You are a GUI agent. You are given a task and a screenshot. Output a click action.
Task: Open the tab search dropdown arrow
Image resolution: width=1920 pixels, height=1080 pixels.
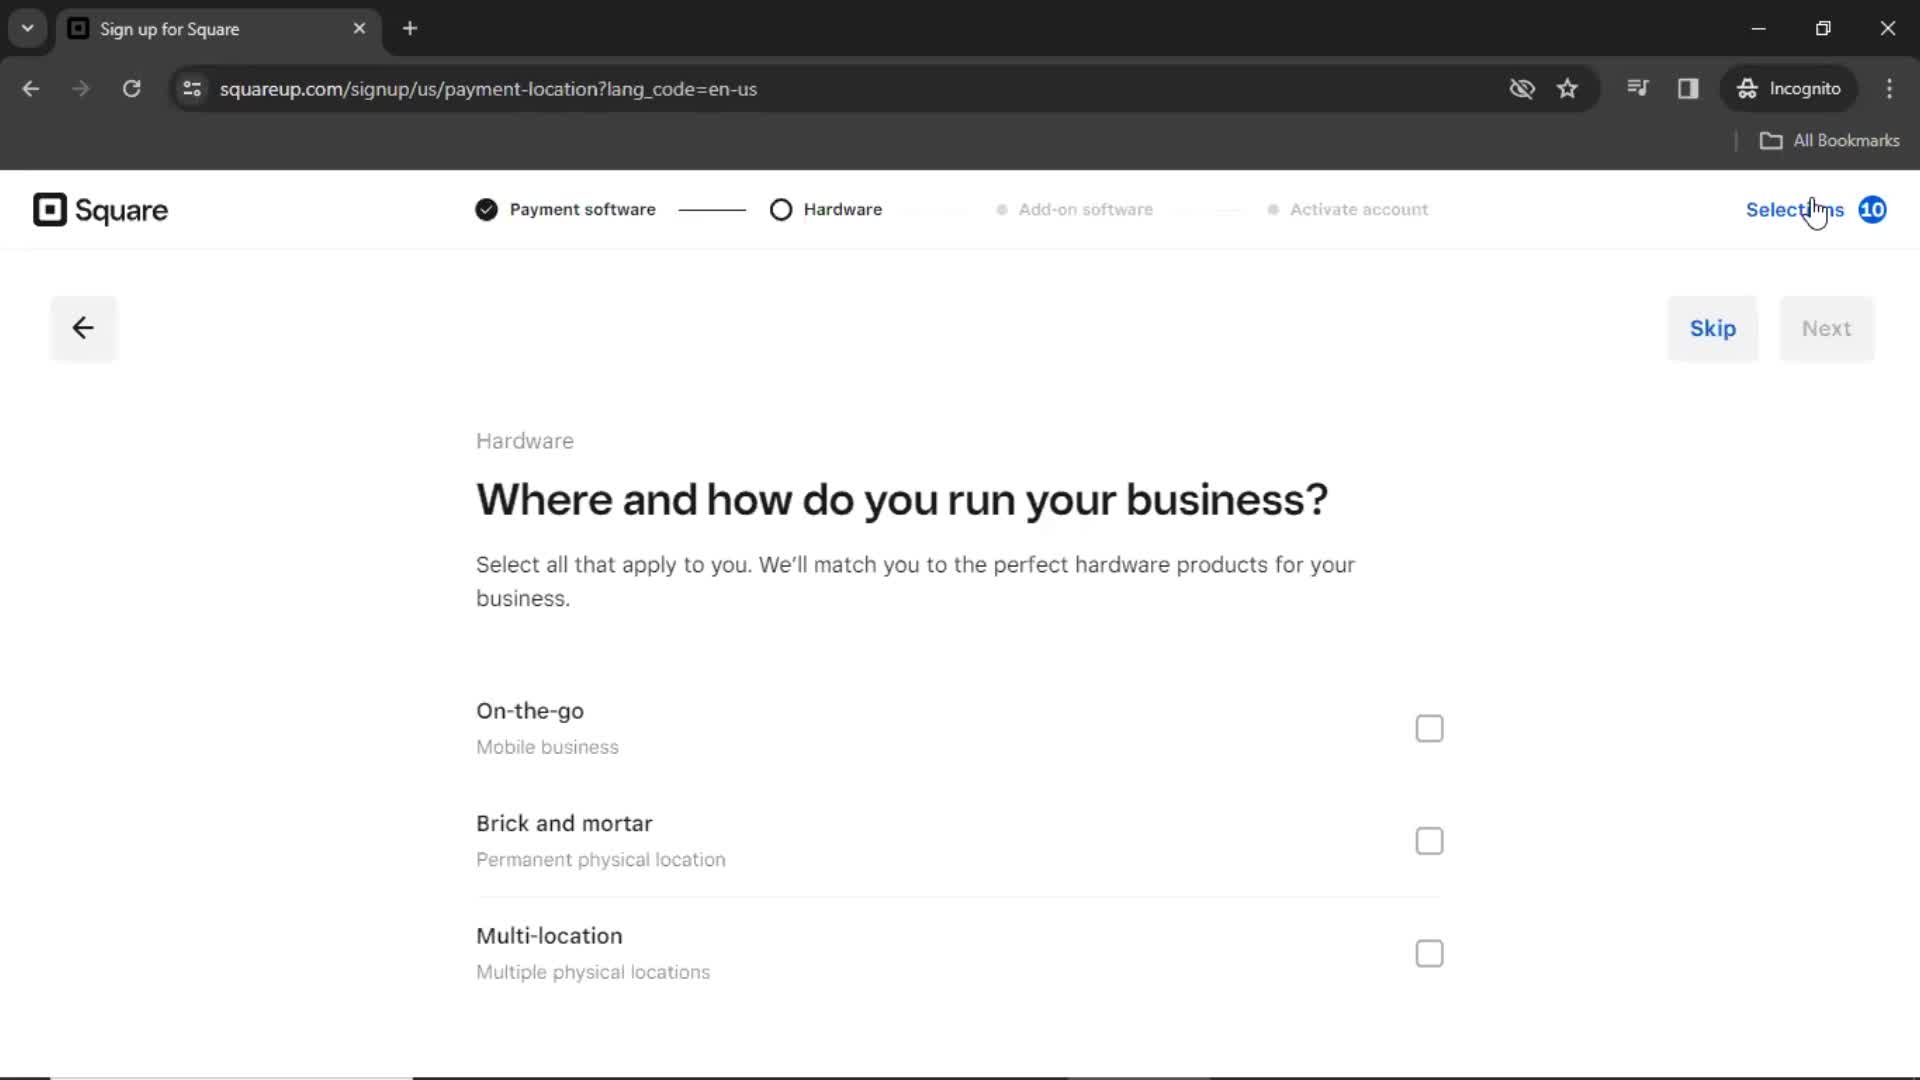click(28, 28)
